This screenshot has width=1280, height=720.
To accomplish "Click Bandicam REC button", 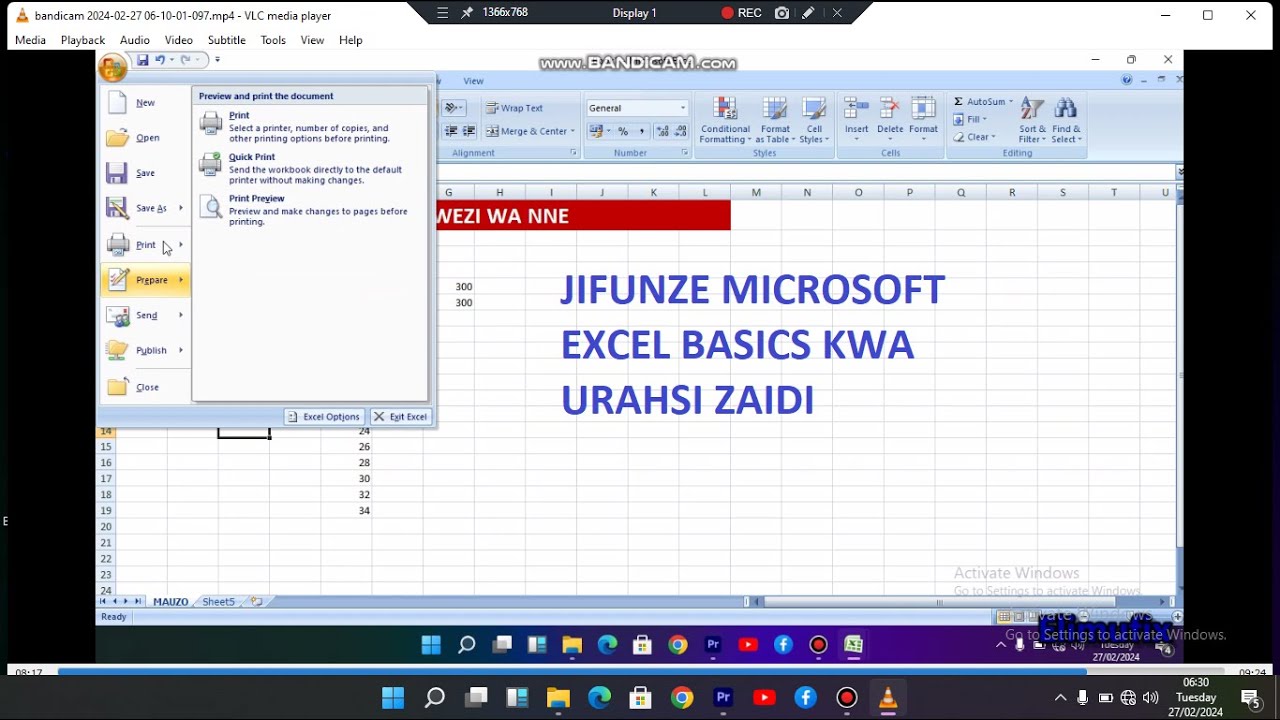I will (x=742, y=13).
